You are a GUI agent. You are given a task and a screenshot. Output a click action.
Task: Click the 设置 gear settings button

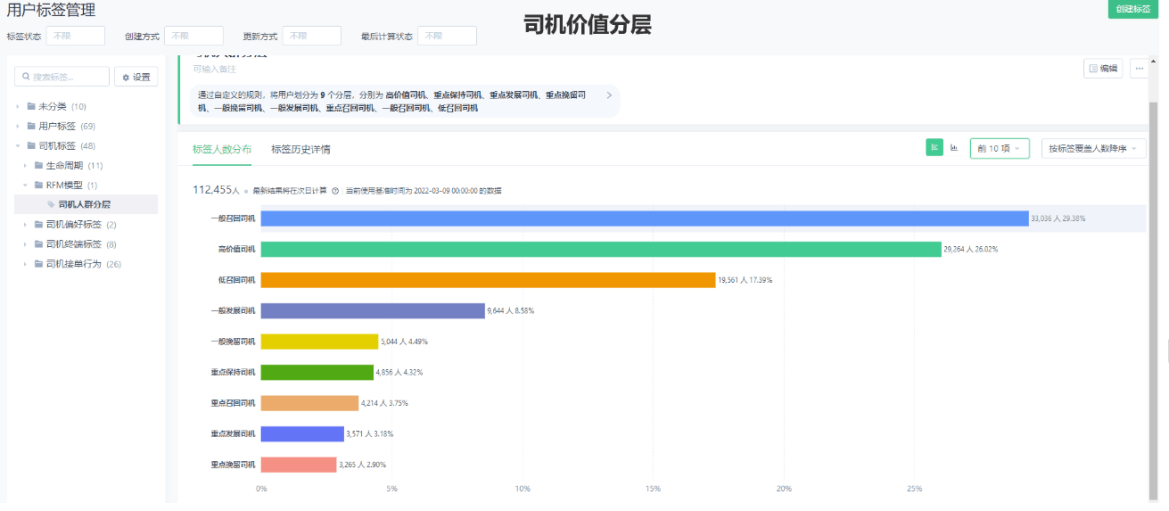136,77
